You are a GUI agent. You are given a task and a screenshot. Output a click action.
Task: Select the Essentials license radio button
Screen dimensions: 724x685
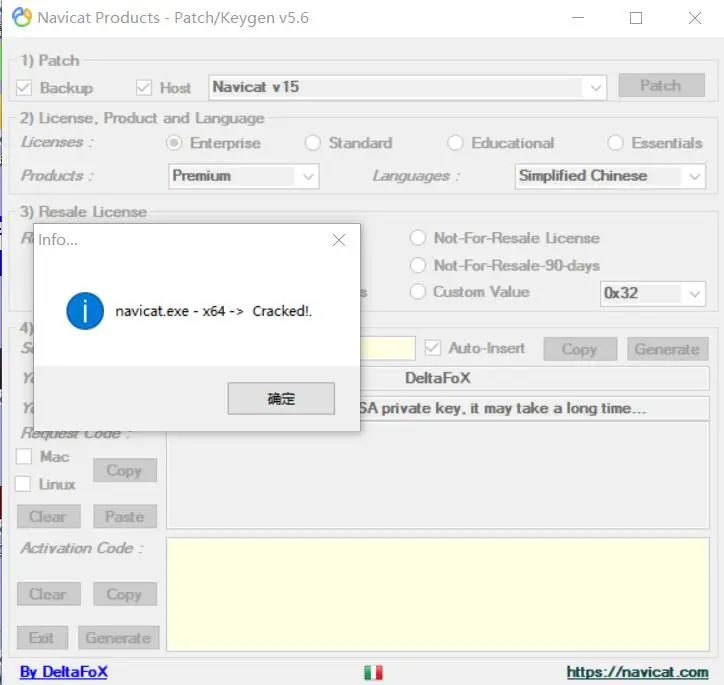pos(615,143)
